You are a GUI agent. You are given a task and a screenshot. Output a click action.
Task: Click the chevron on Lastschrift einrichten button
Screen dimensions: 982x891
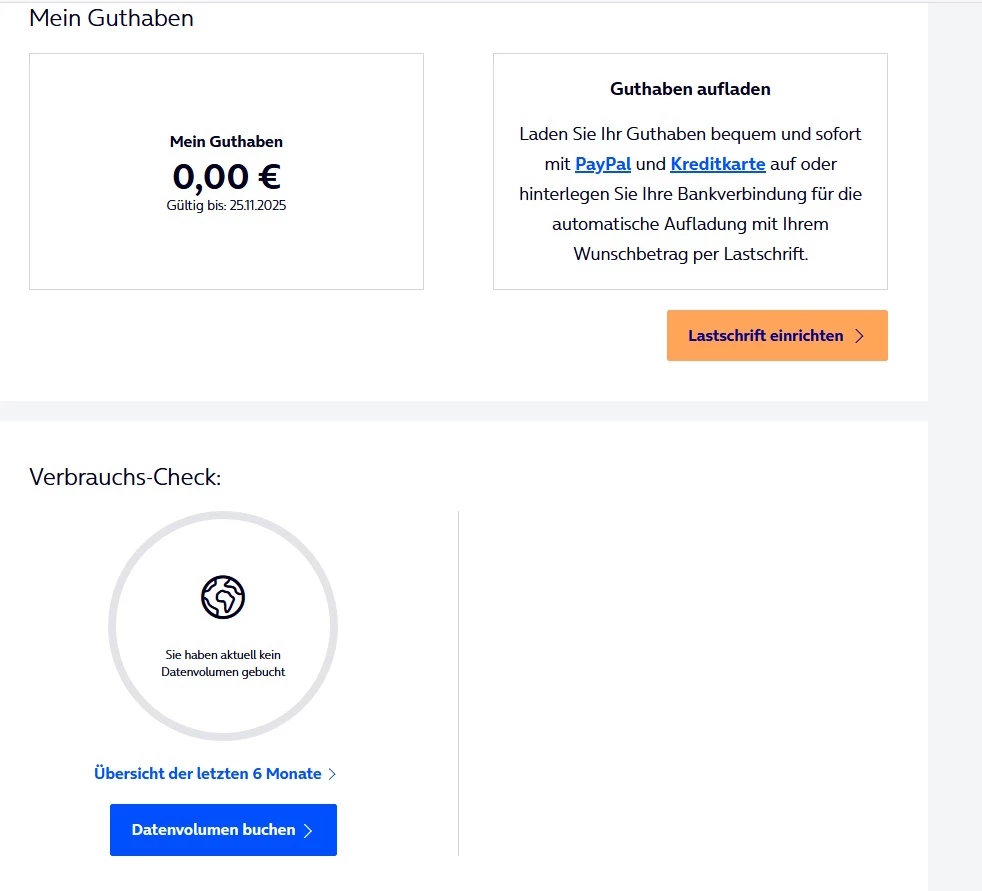point(859,336)
